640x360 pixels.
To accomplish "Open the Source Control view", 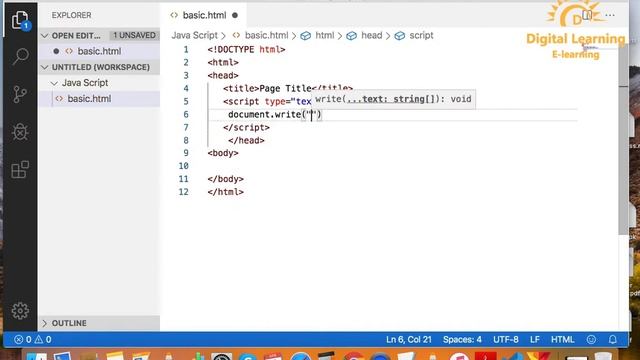I will pos(20,94).
